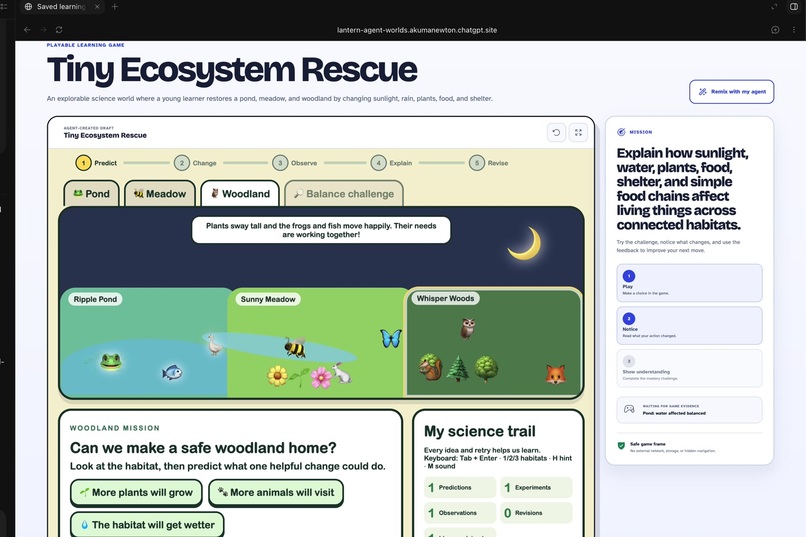Click the browser back arrow
The image size is (806, 537).
point(27,30)
